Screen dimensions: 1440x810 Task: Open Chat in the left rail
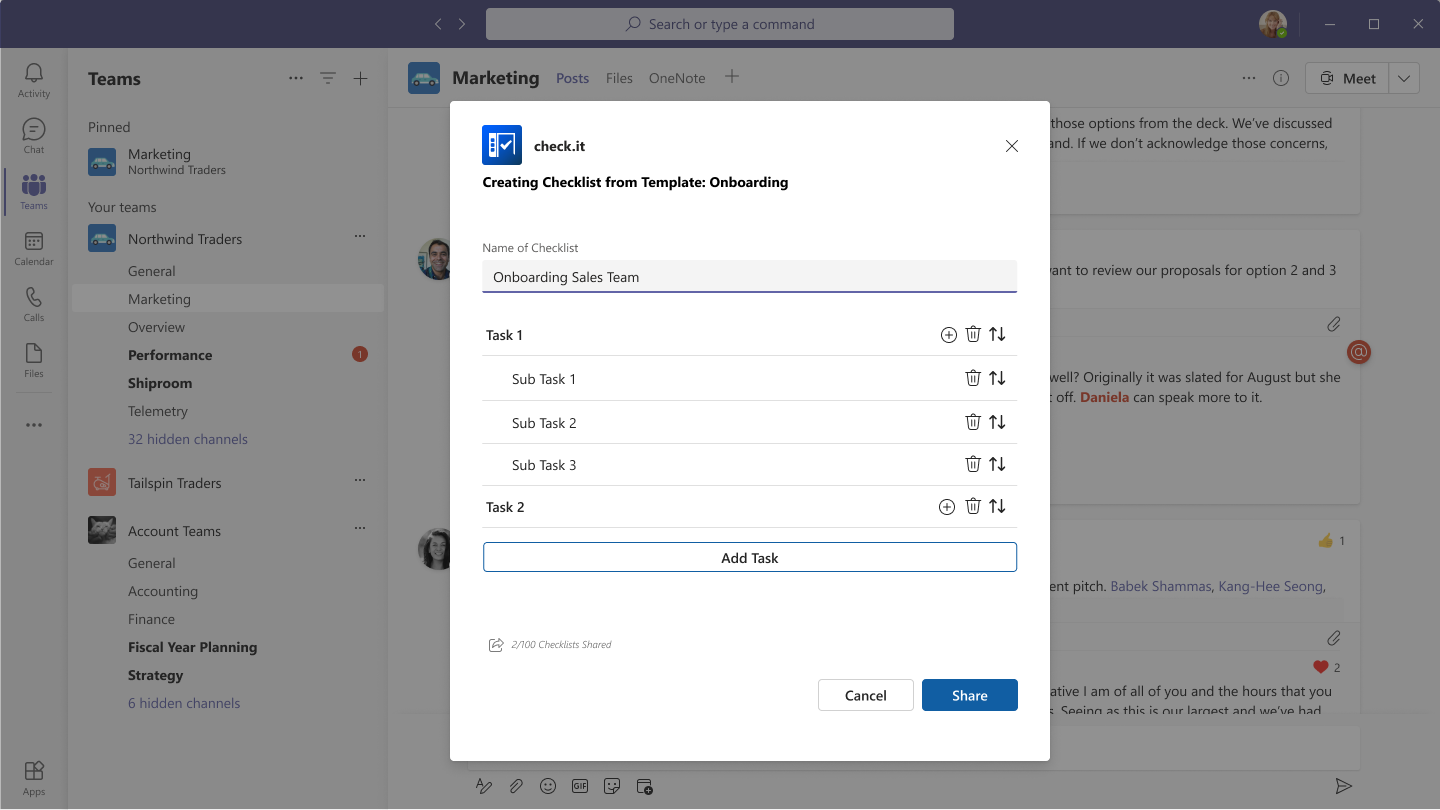pyautogui.click(x=34, y=136)
